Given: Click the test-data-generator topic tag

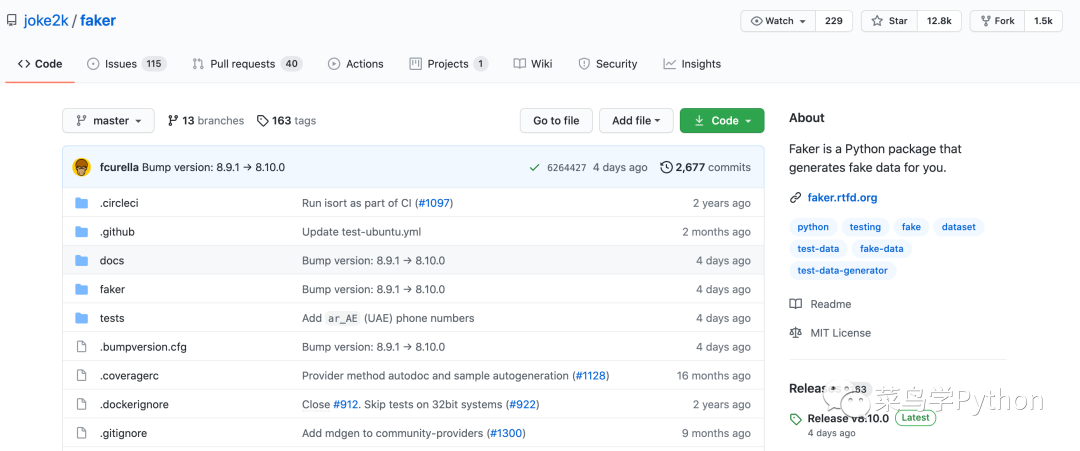Looking at the screenshot, I should tap(842, 271).
